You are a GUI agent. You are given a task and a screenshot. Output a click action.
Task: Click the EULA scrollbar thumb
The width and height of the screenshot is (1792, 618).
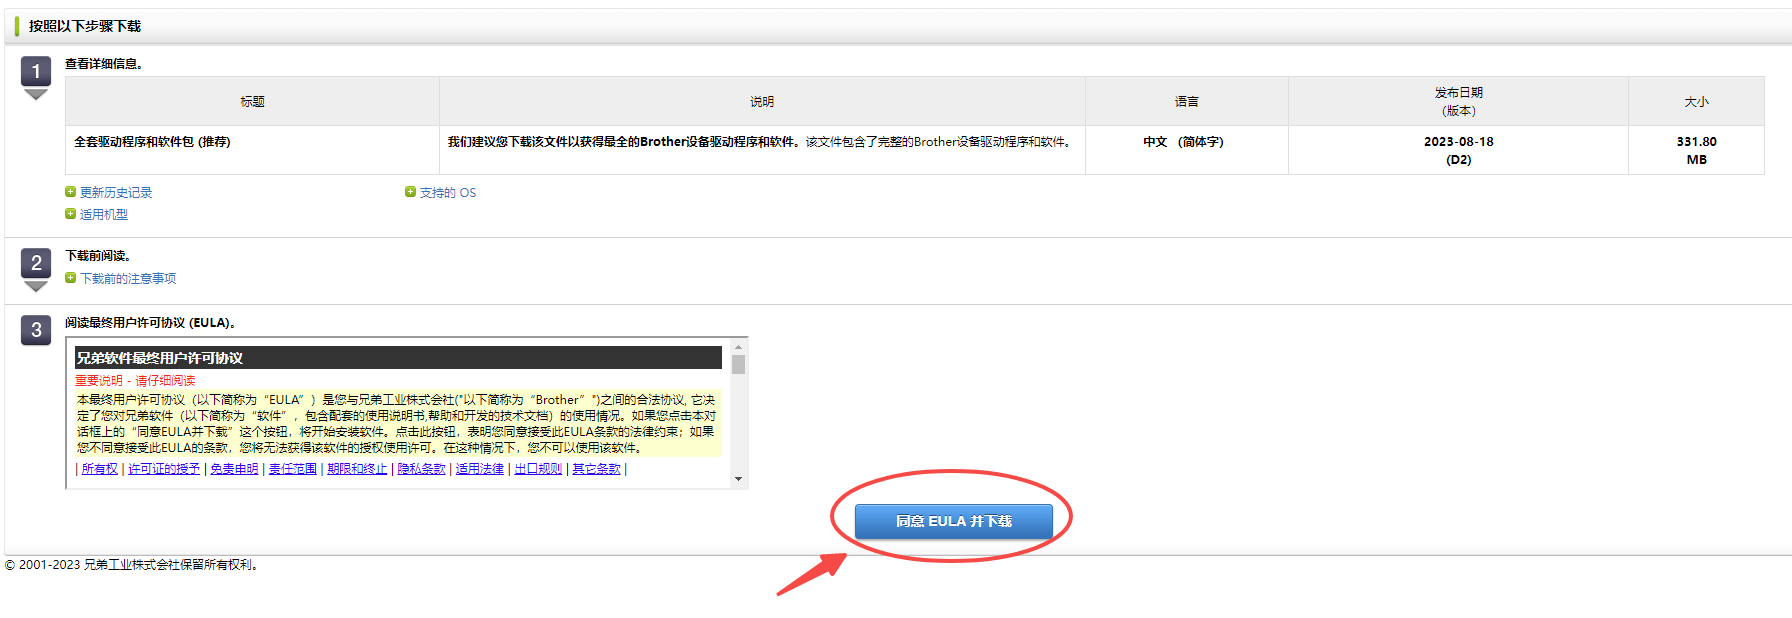tap(738, 364)
